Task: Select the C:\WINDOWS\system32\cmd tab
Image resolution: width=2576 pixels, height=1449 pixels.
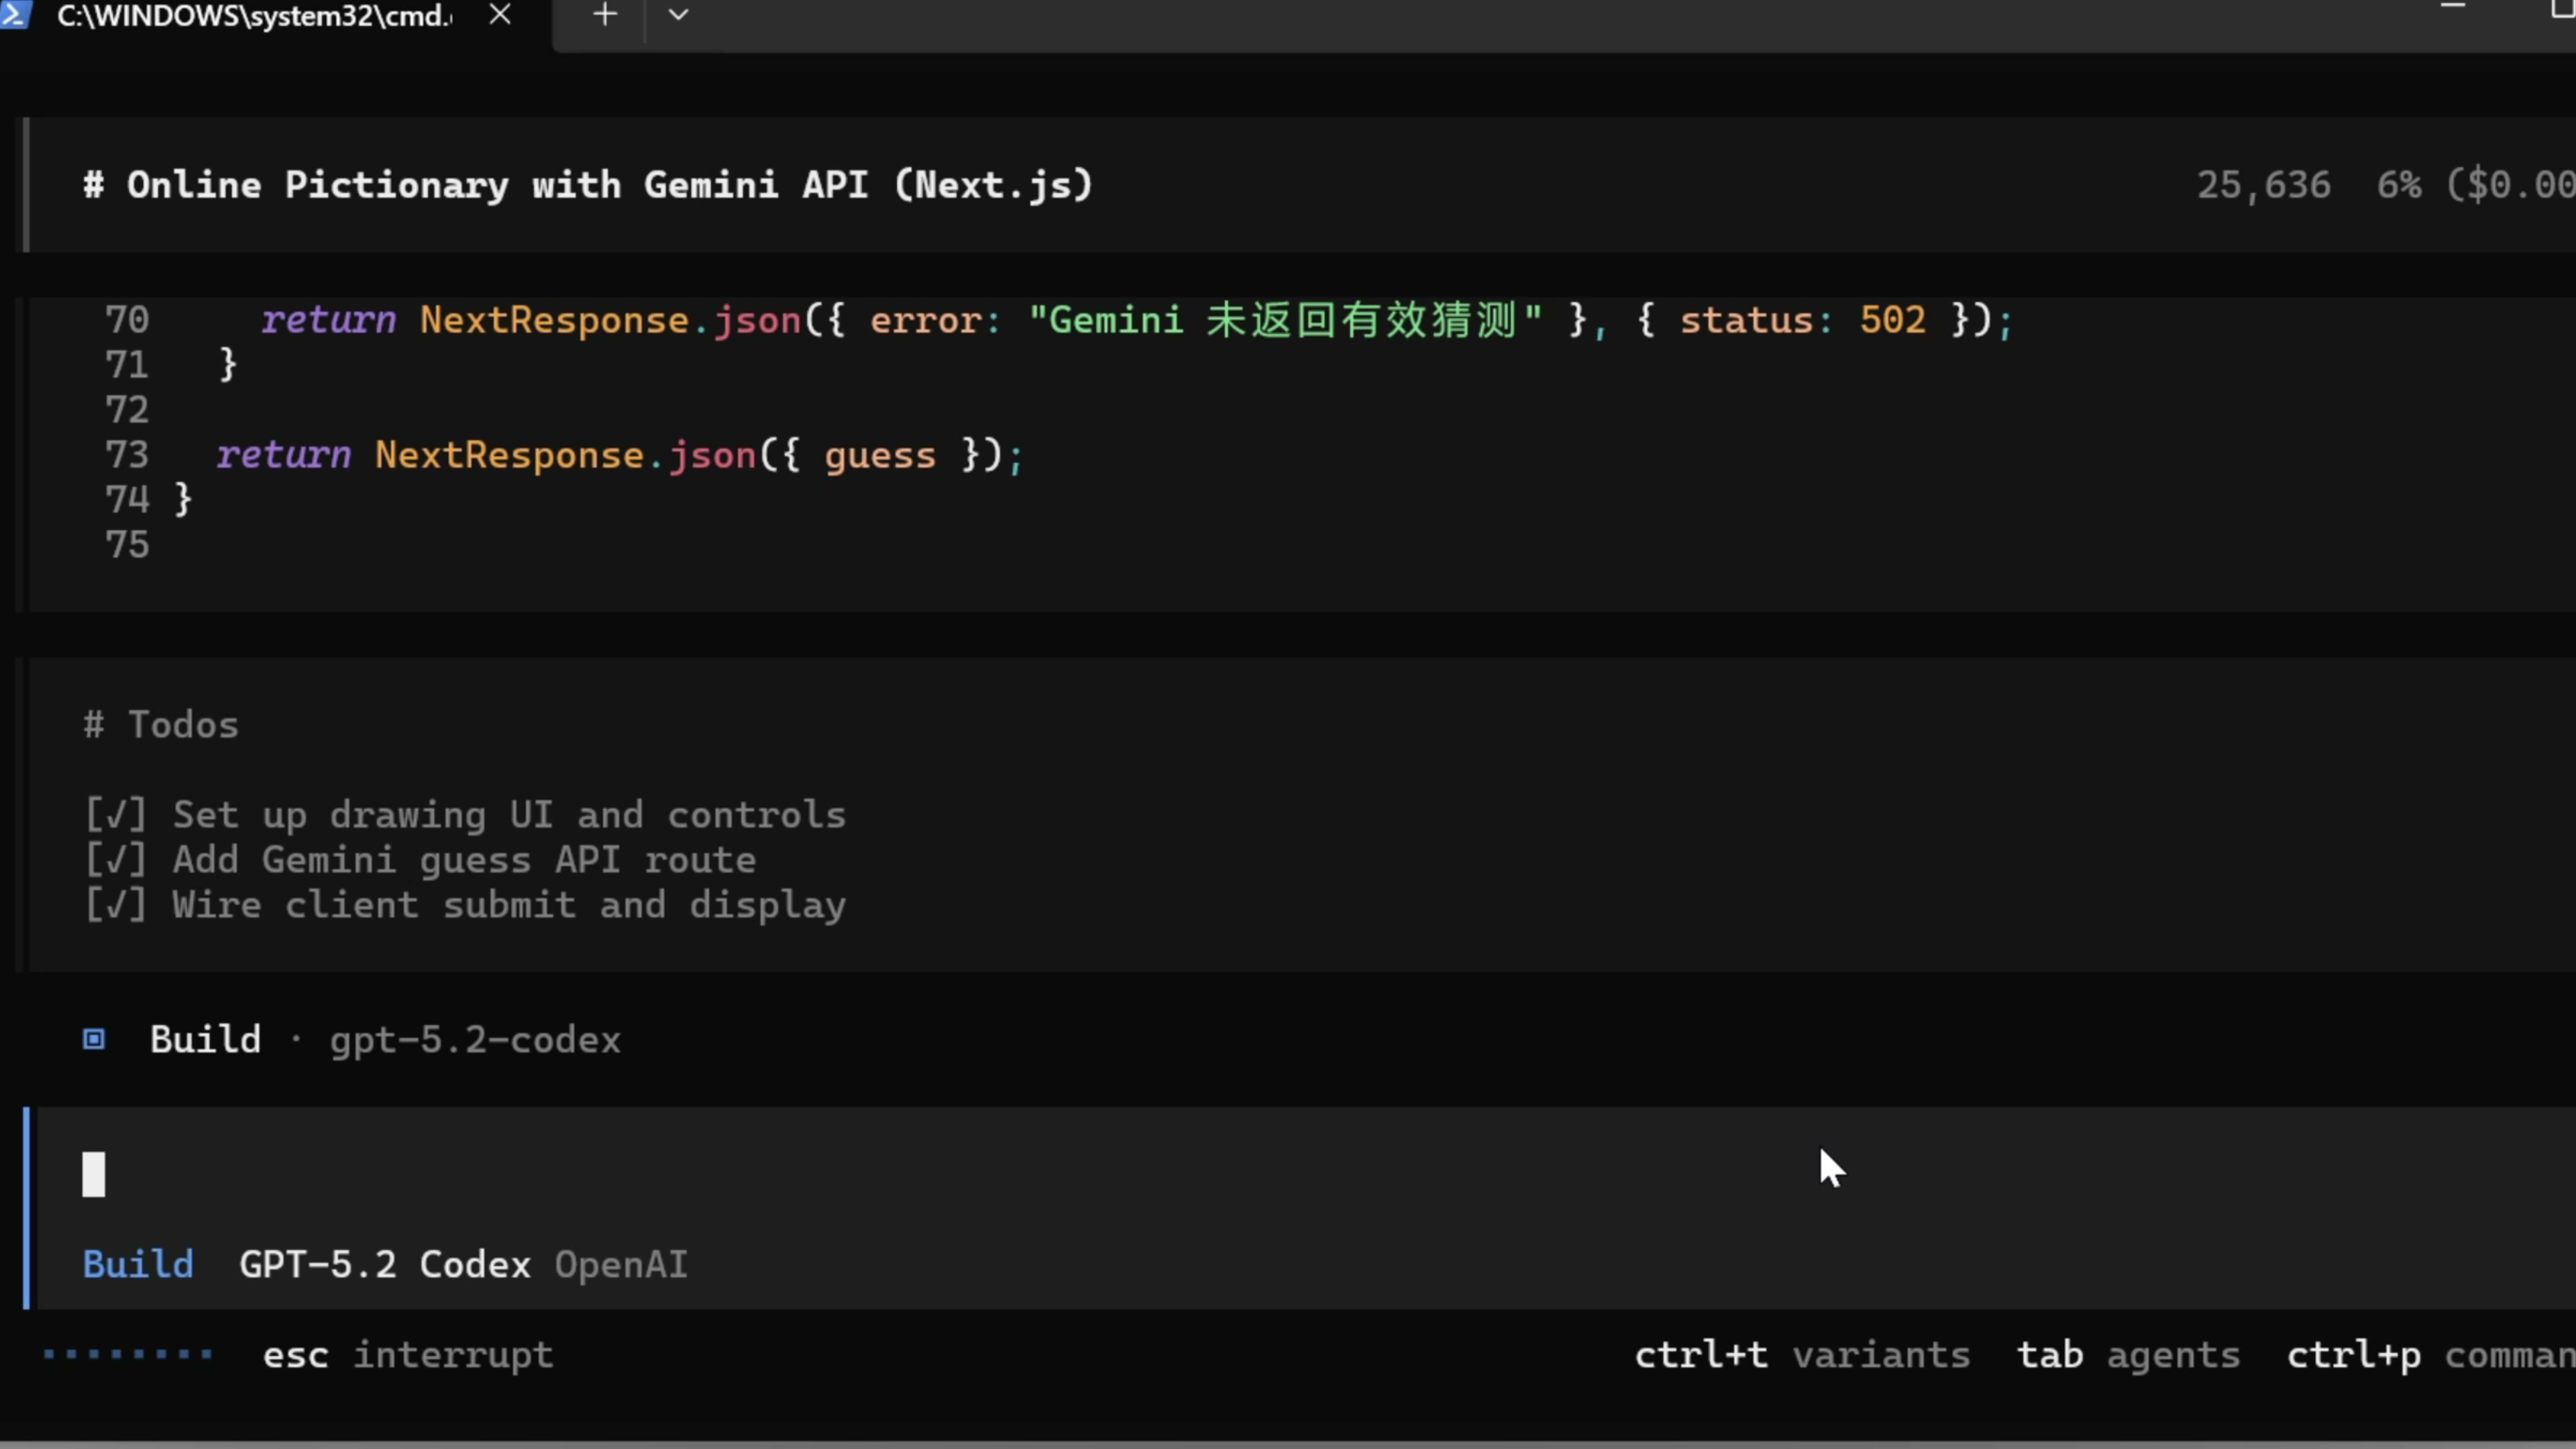Action: 254,16
